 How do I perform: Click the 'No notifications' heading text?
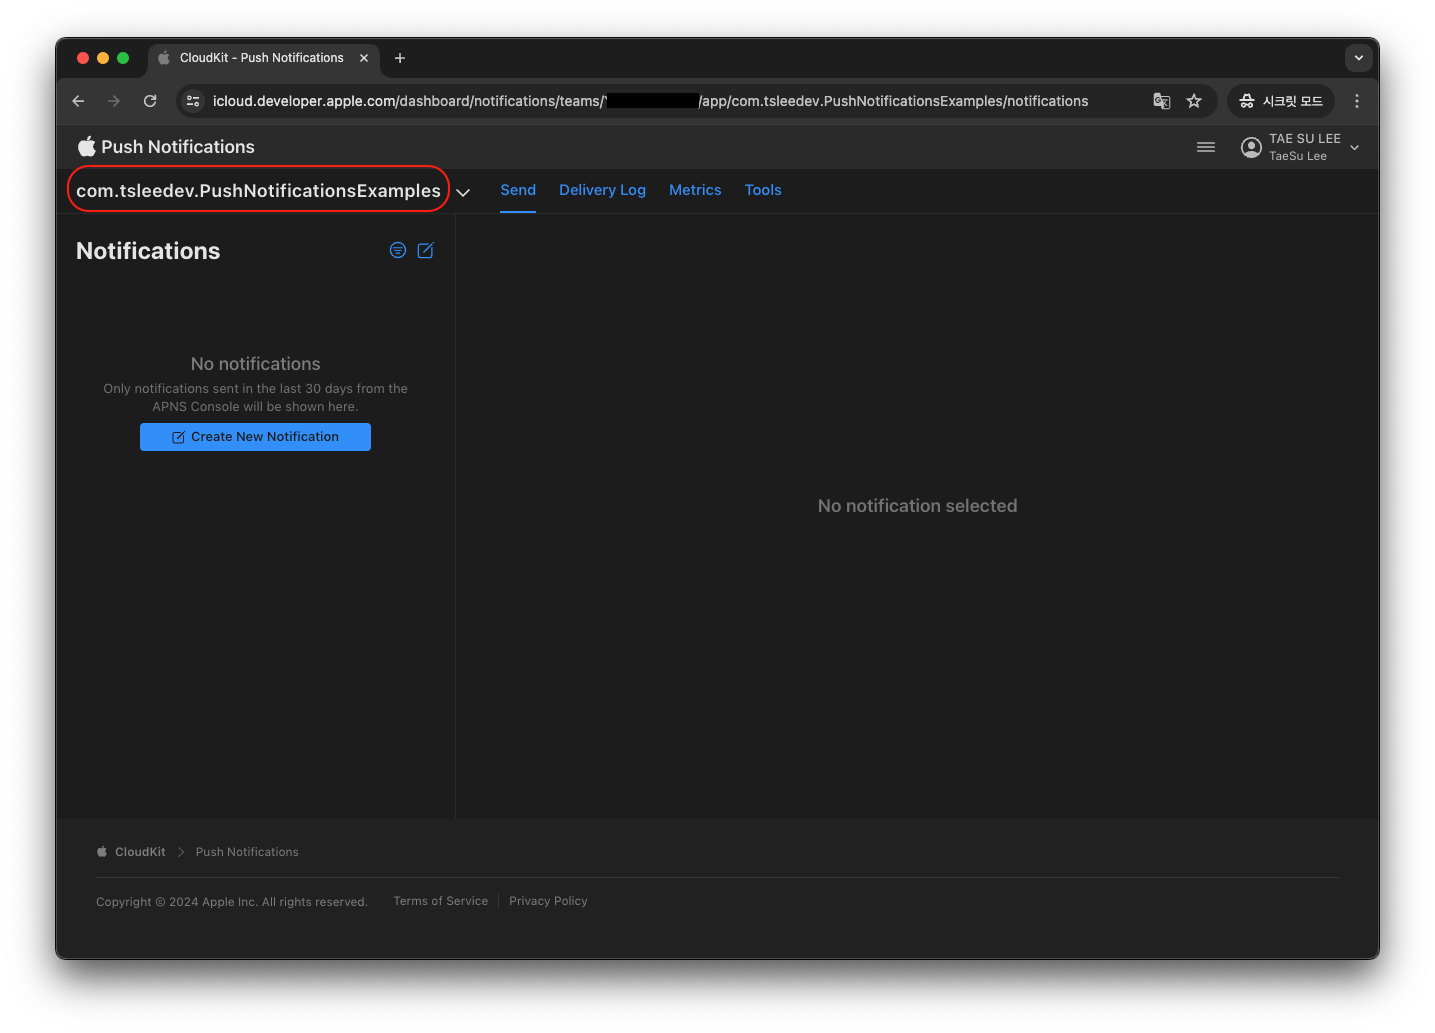256,364
